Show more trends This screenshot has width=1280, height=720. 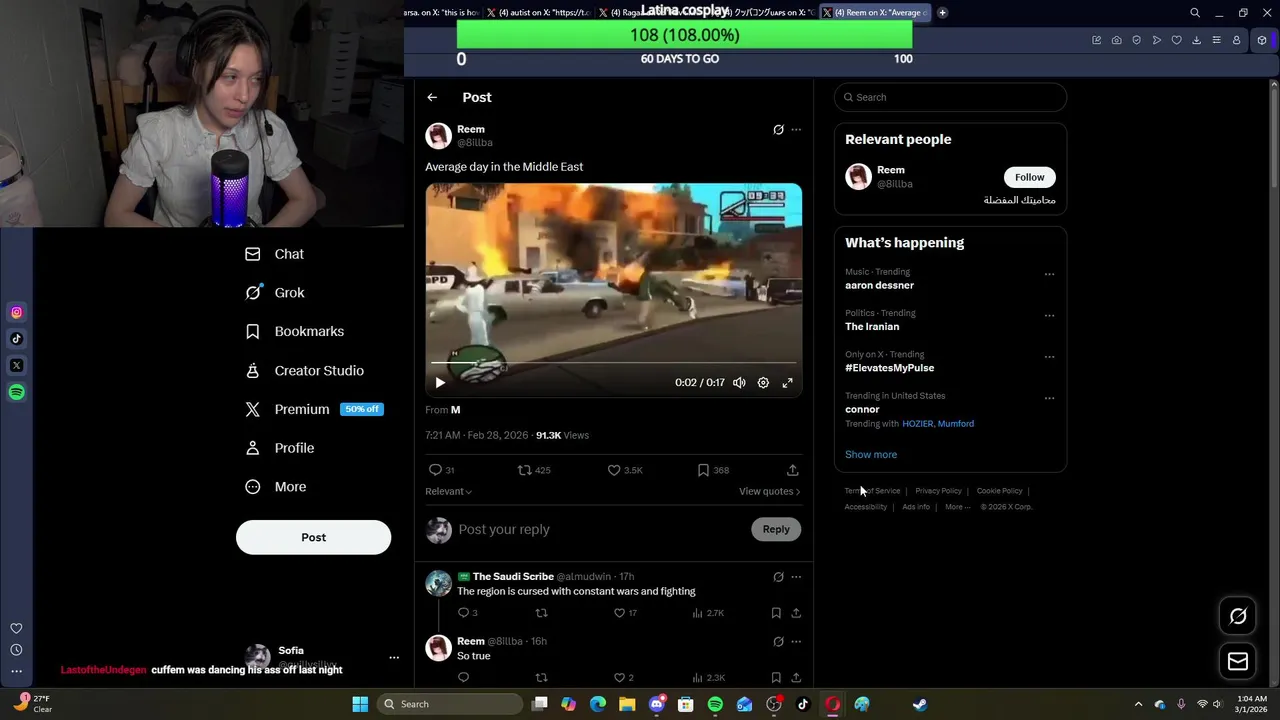point(871,454)
